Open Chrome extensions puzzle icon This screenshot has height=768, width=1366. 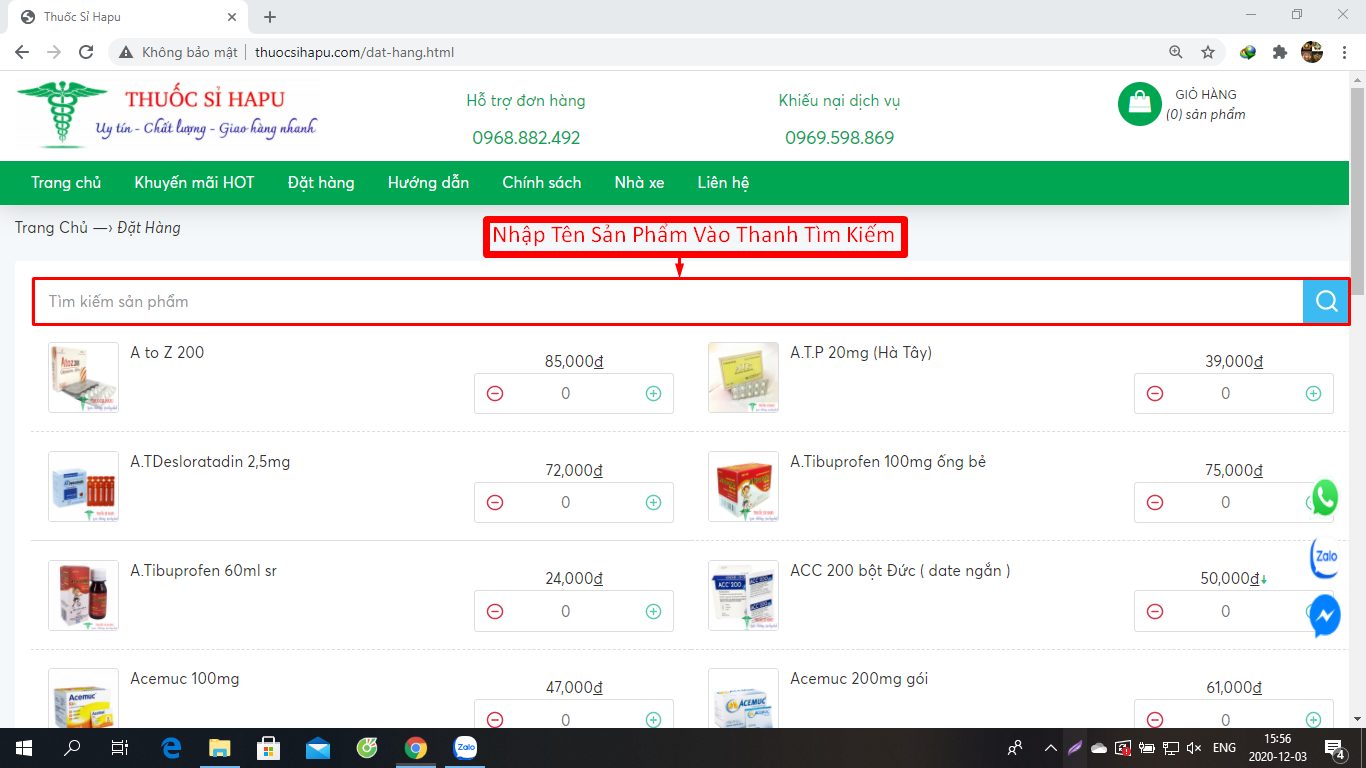1279,52
